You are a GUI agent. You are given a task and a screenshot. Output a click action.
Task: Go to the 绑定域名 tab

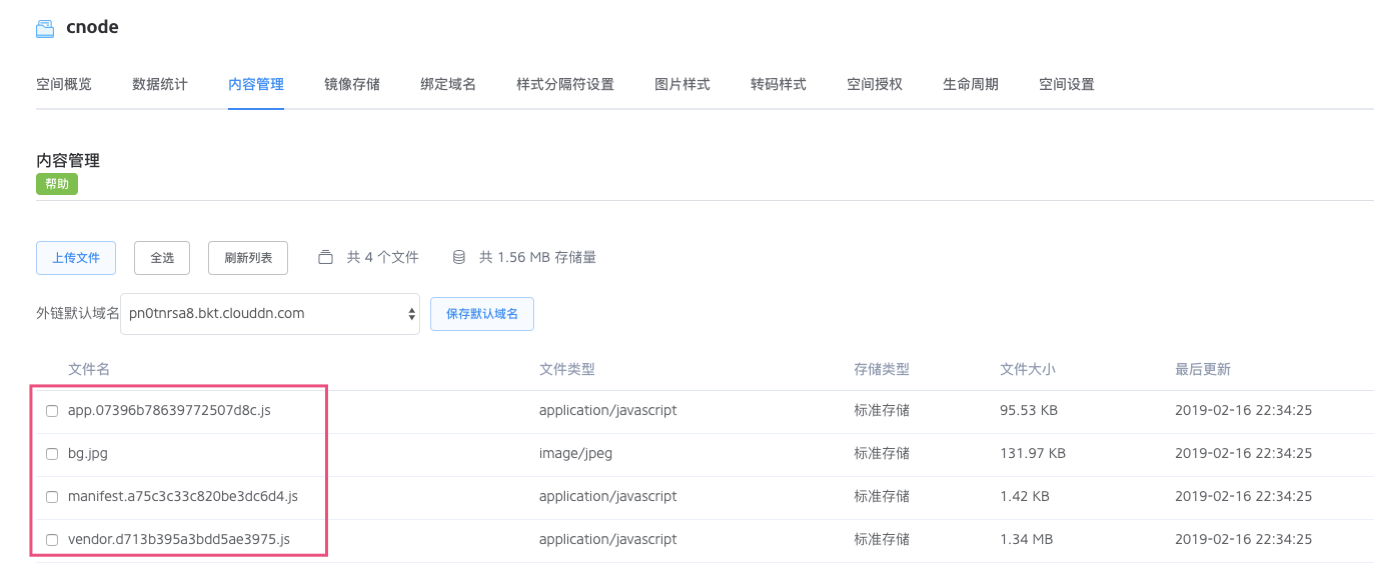tap(448, 84)
